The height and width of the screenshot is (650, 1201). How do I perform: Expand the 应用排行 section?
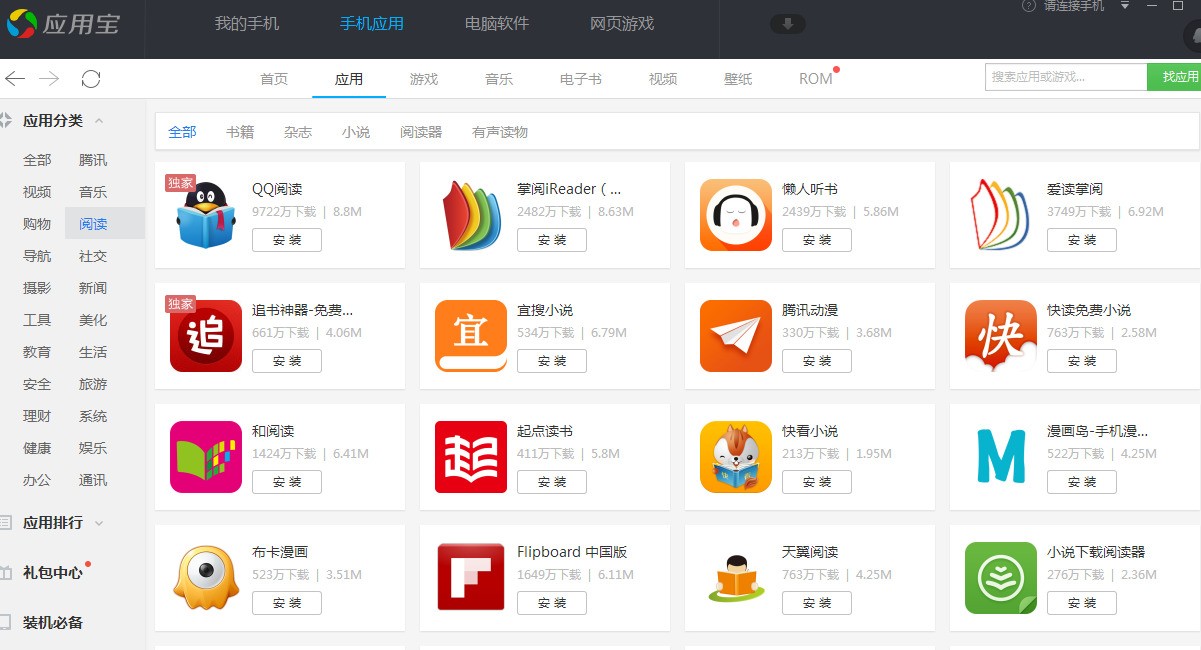click(x=54, y=522)
